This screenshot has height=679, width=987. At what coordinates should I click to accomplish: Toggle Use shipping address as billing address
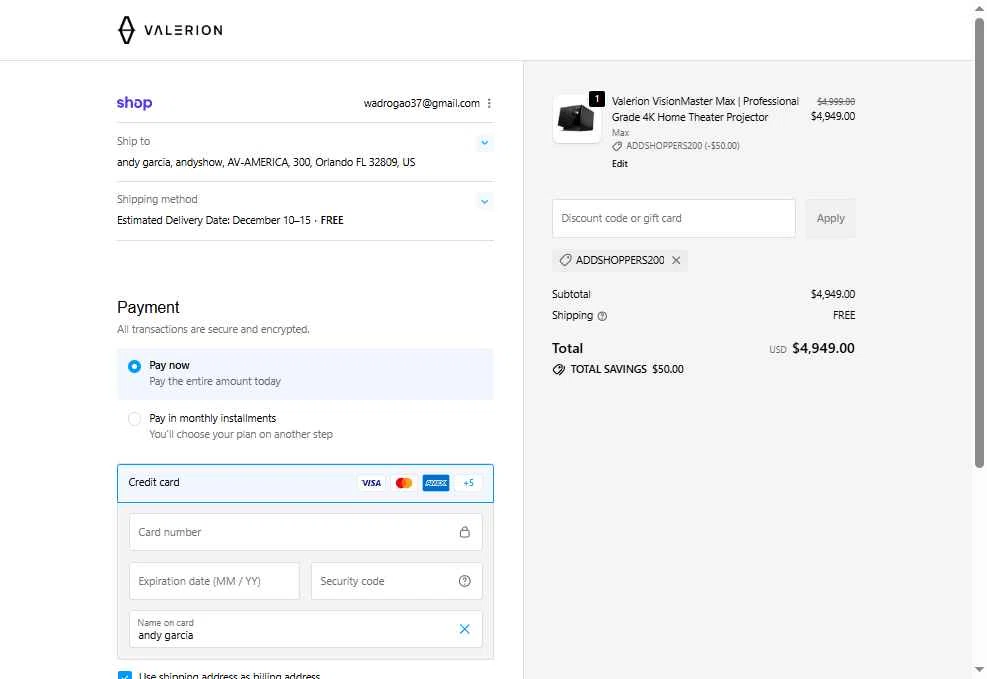125,675
